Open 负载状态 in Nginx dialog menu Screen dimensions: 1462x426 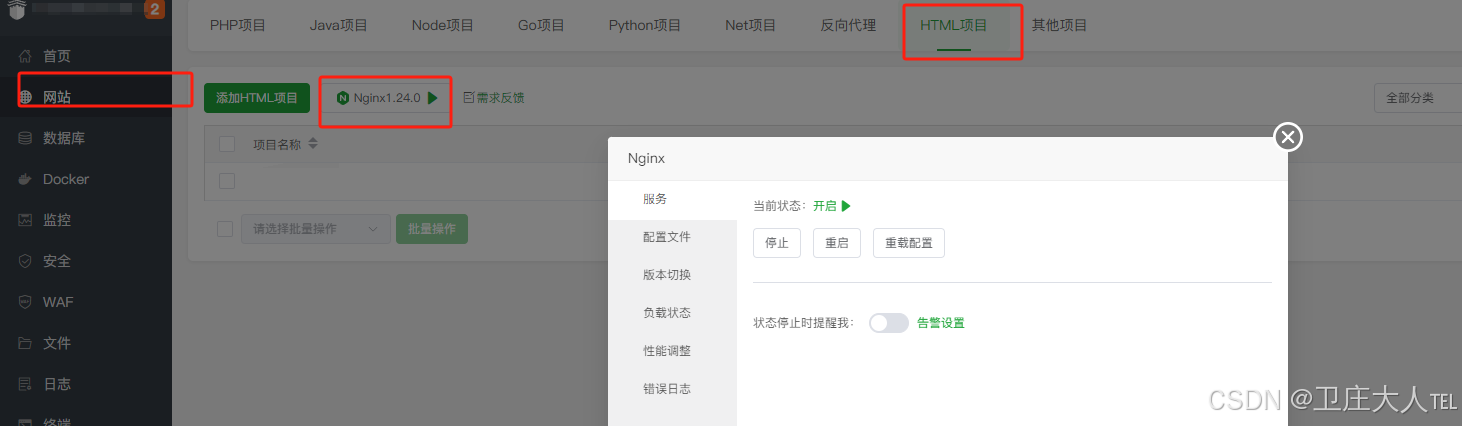[672, 313]
